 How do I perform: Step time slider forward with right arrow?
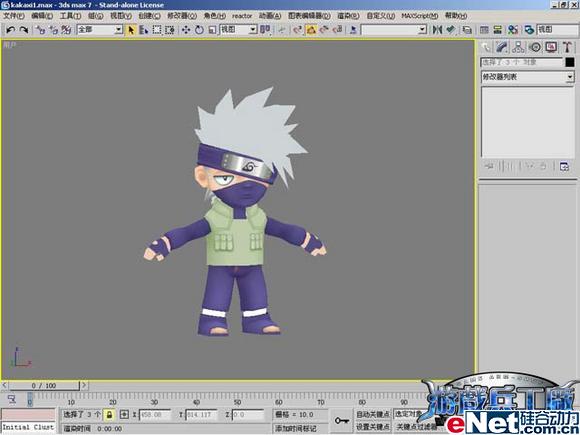point(84,385)
